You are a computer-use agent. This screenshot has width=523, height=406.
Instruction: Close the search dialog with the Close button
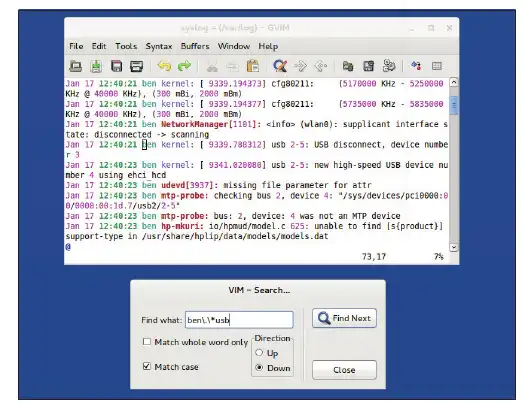click(x=344, y=370)
